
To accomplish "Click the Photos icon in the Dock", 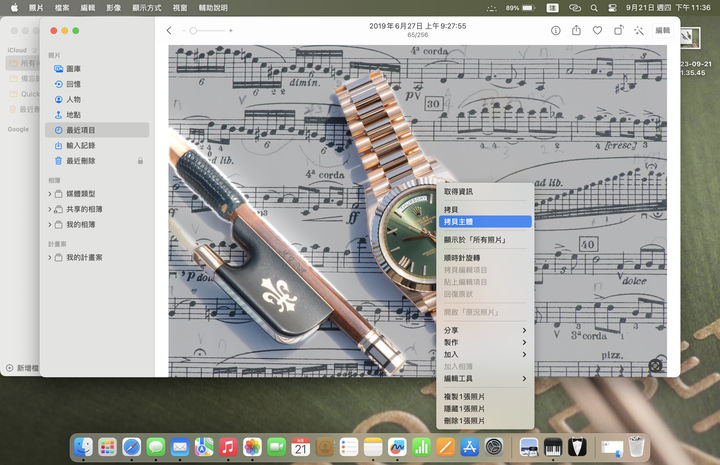I will (x=252, y=447).
